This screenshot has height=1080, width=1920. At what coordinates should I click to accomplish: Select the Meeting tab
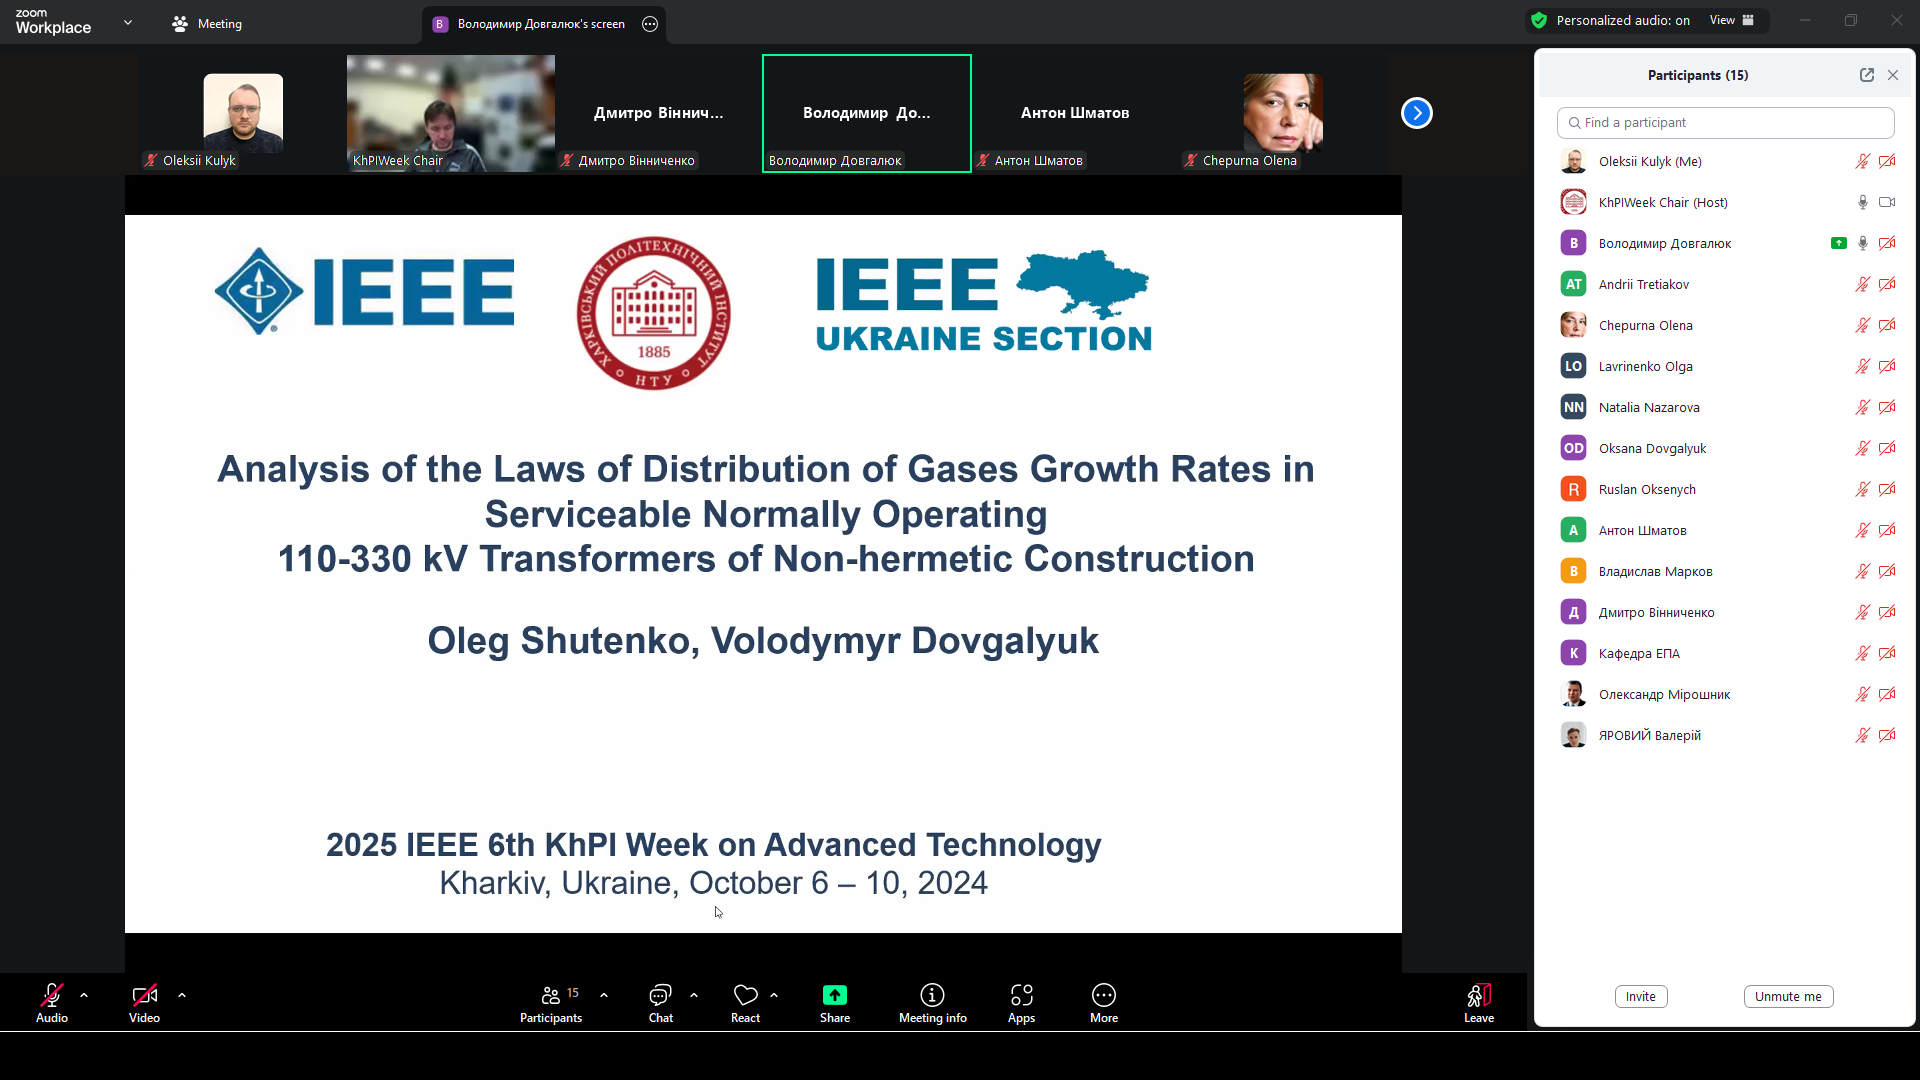point(207,23)
